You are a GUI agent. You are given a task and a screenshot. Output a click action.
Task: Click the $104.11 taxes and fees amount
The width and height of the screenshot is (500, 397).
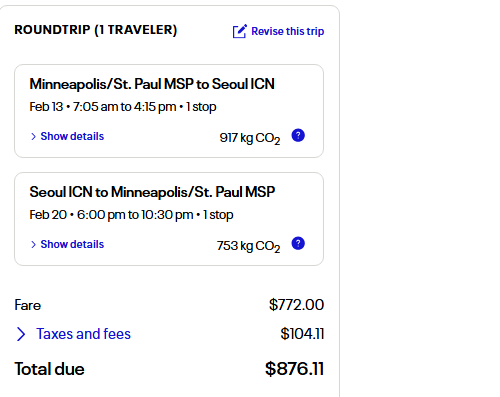(x=302, y=334)
